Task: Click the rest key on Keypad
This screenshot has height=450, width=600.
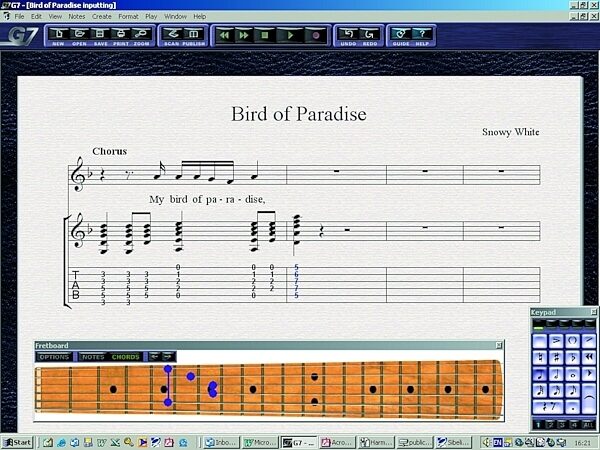Action: click(548, 407)
